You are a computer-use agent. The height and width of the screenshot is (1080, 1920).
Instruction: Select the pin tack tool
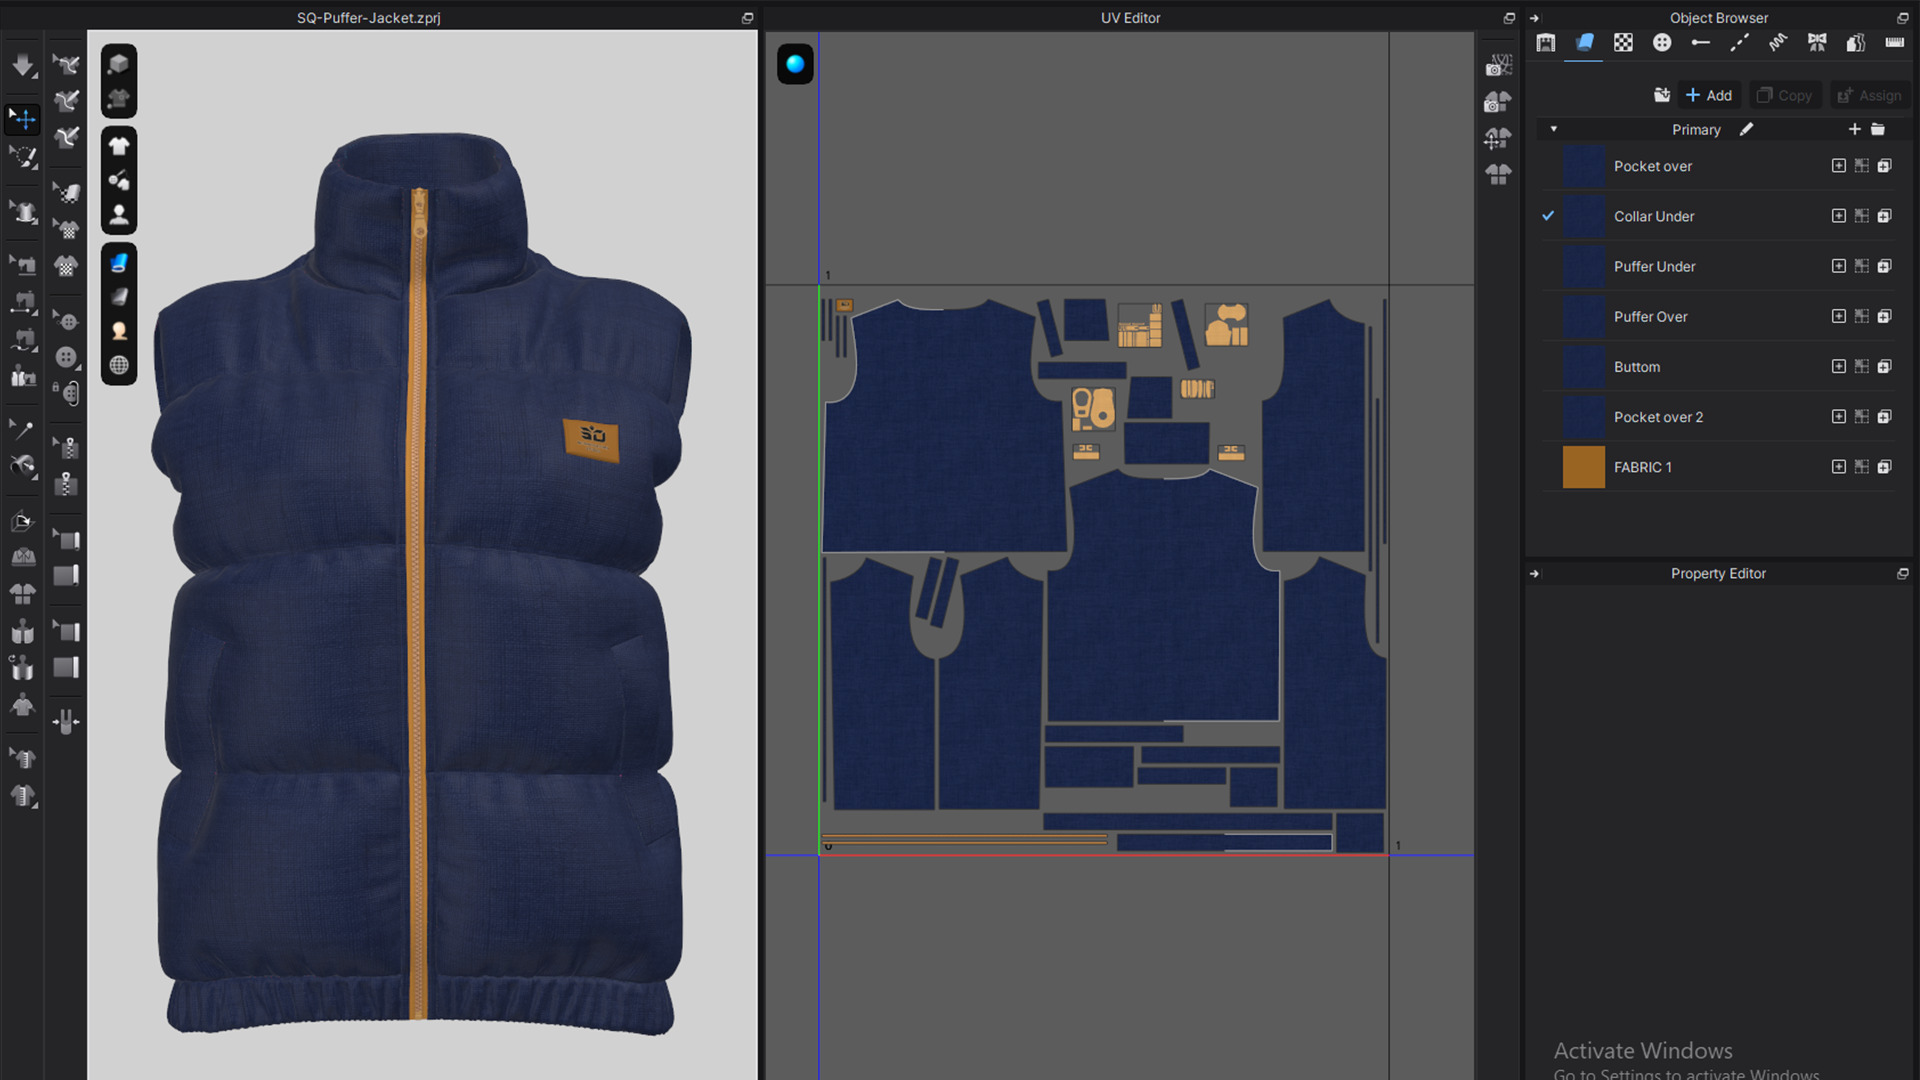pos(22,429)
